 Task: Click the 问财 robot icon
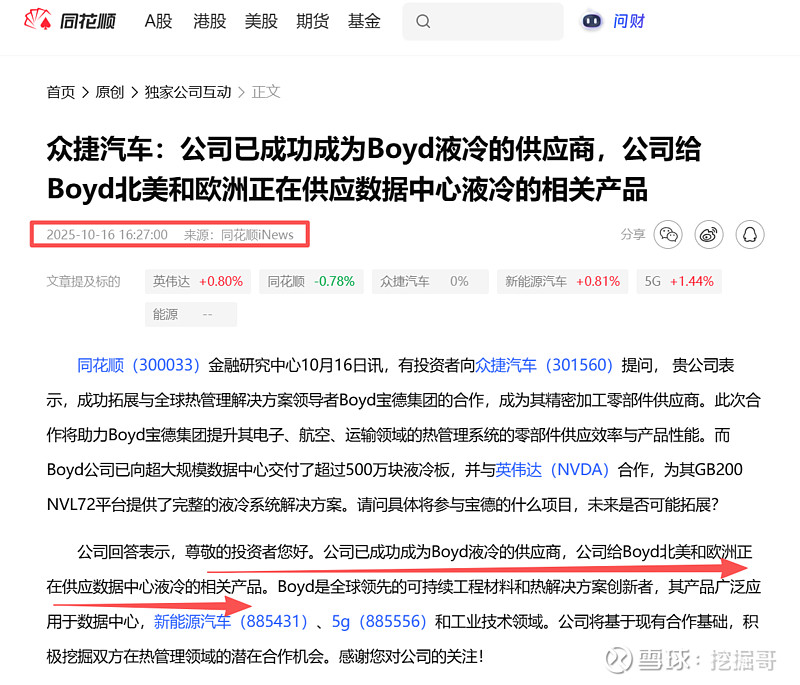coord(592,21)
